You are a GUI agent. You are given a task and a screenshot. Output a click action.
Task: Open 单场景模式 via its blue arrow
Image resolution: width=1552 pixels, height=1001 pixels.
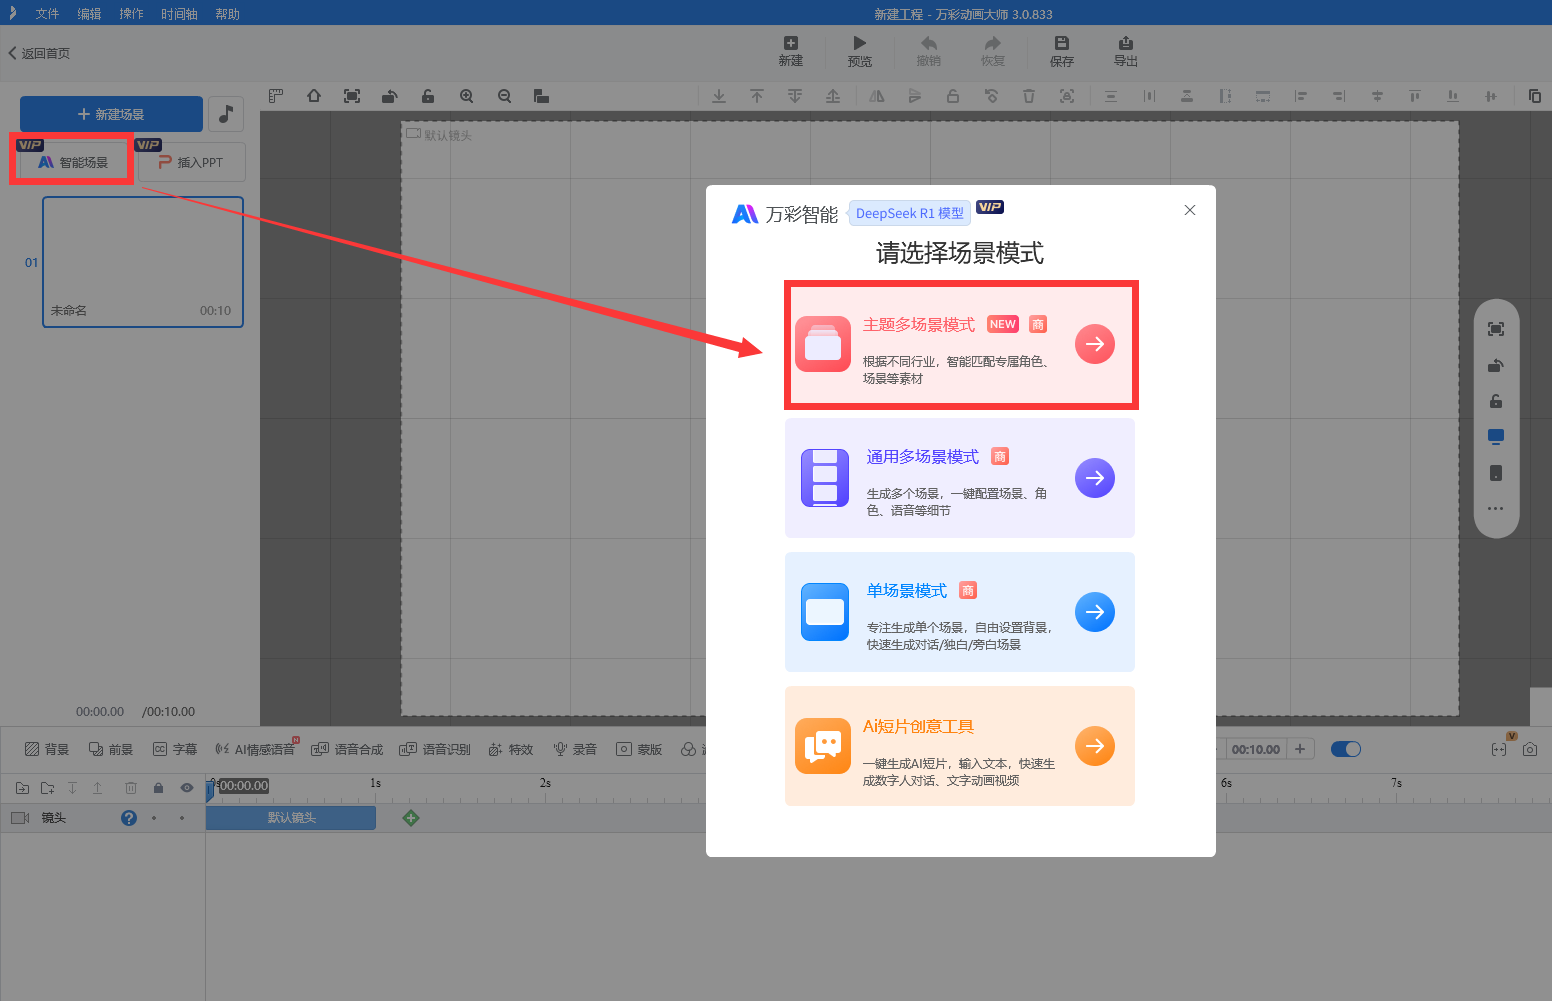point(1094,612)
